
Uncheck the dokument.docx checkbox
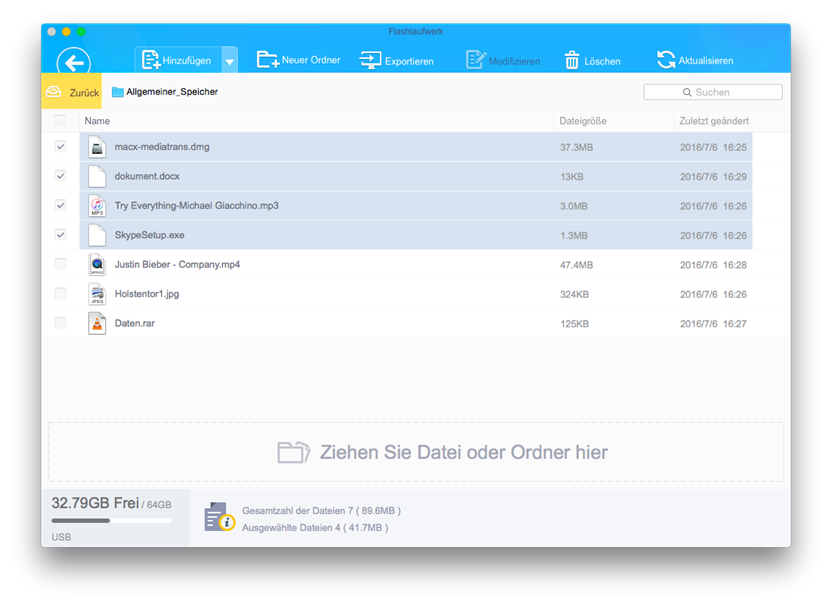(x=60, y=176)
